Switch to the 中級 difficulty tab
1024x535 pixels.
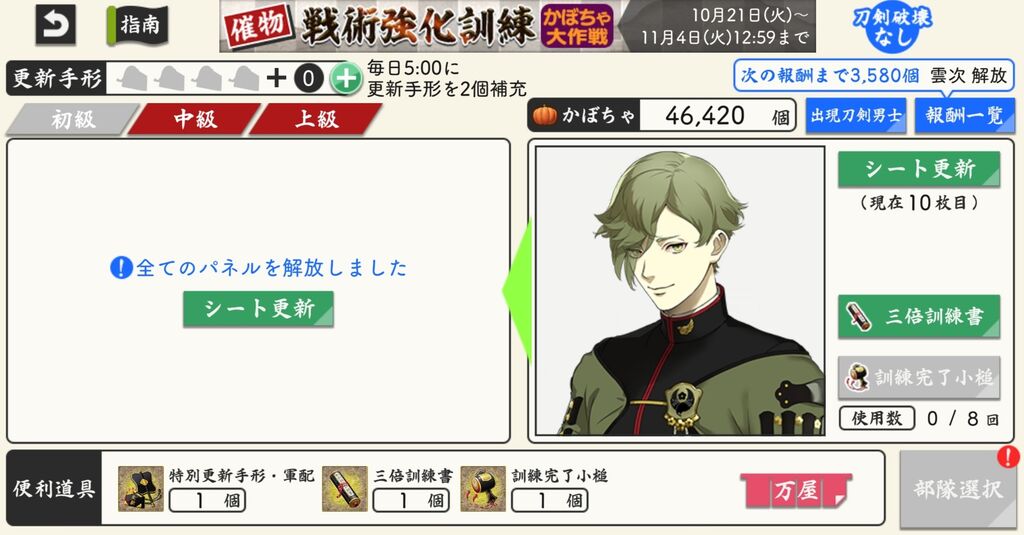pos(195,120)
